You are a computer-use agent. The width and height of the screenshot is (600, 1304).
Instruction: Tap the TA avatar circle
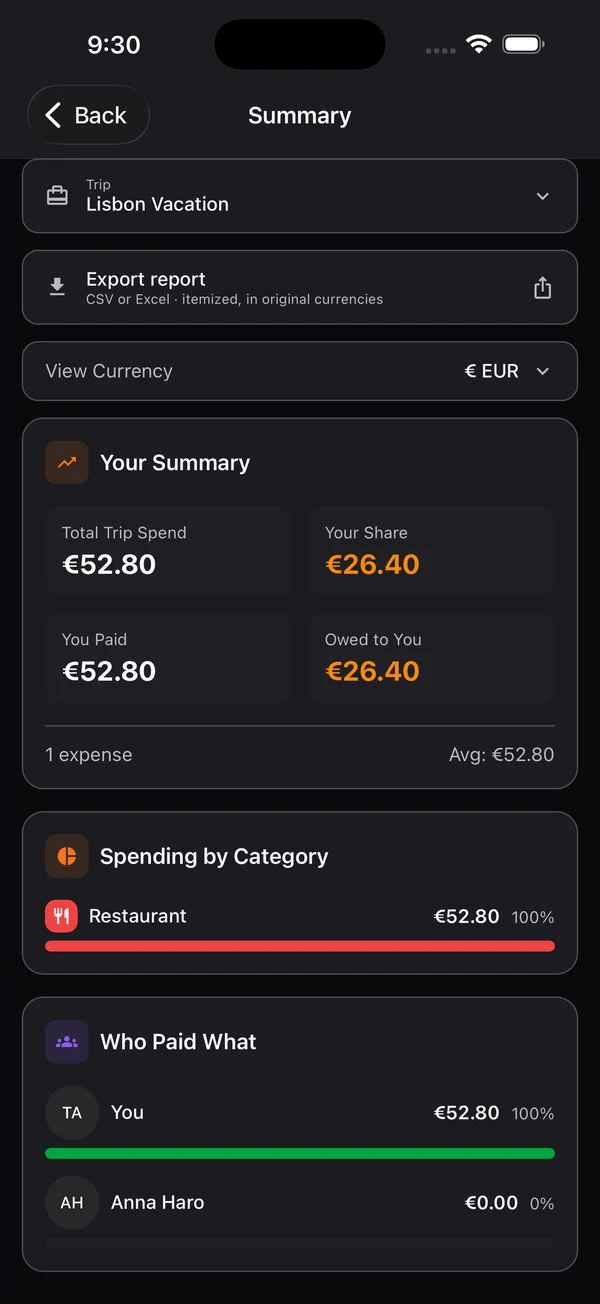(x=72, y=1113)
